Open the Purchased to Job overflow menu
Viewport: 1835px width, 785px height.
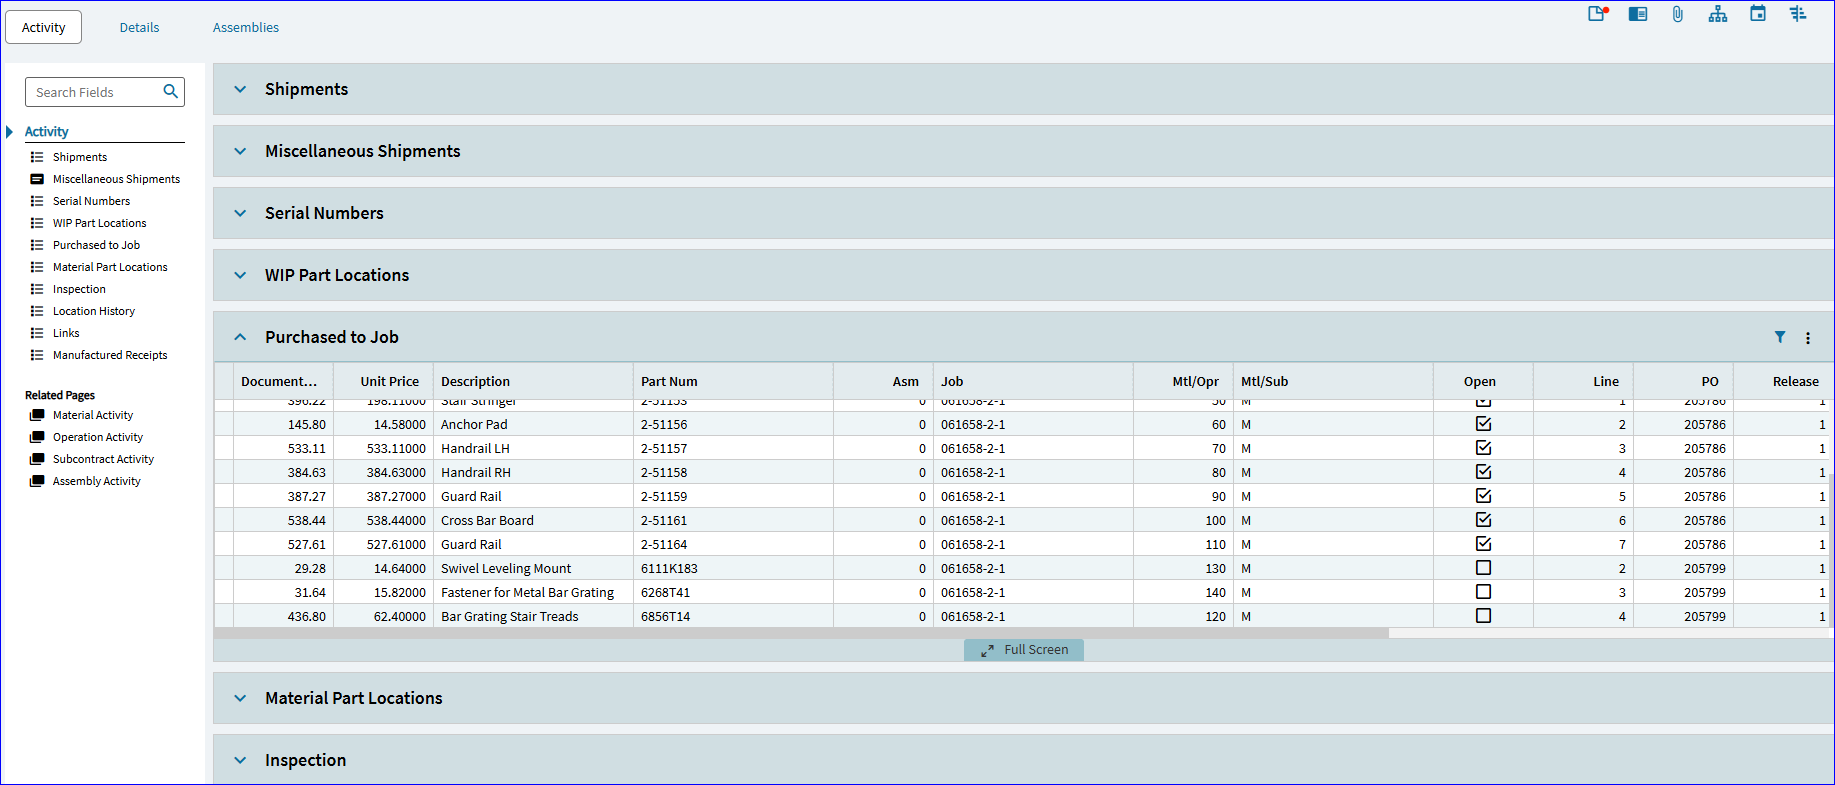click(1808, 338)
